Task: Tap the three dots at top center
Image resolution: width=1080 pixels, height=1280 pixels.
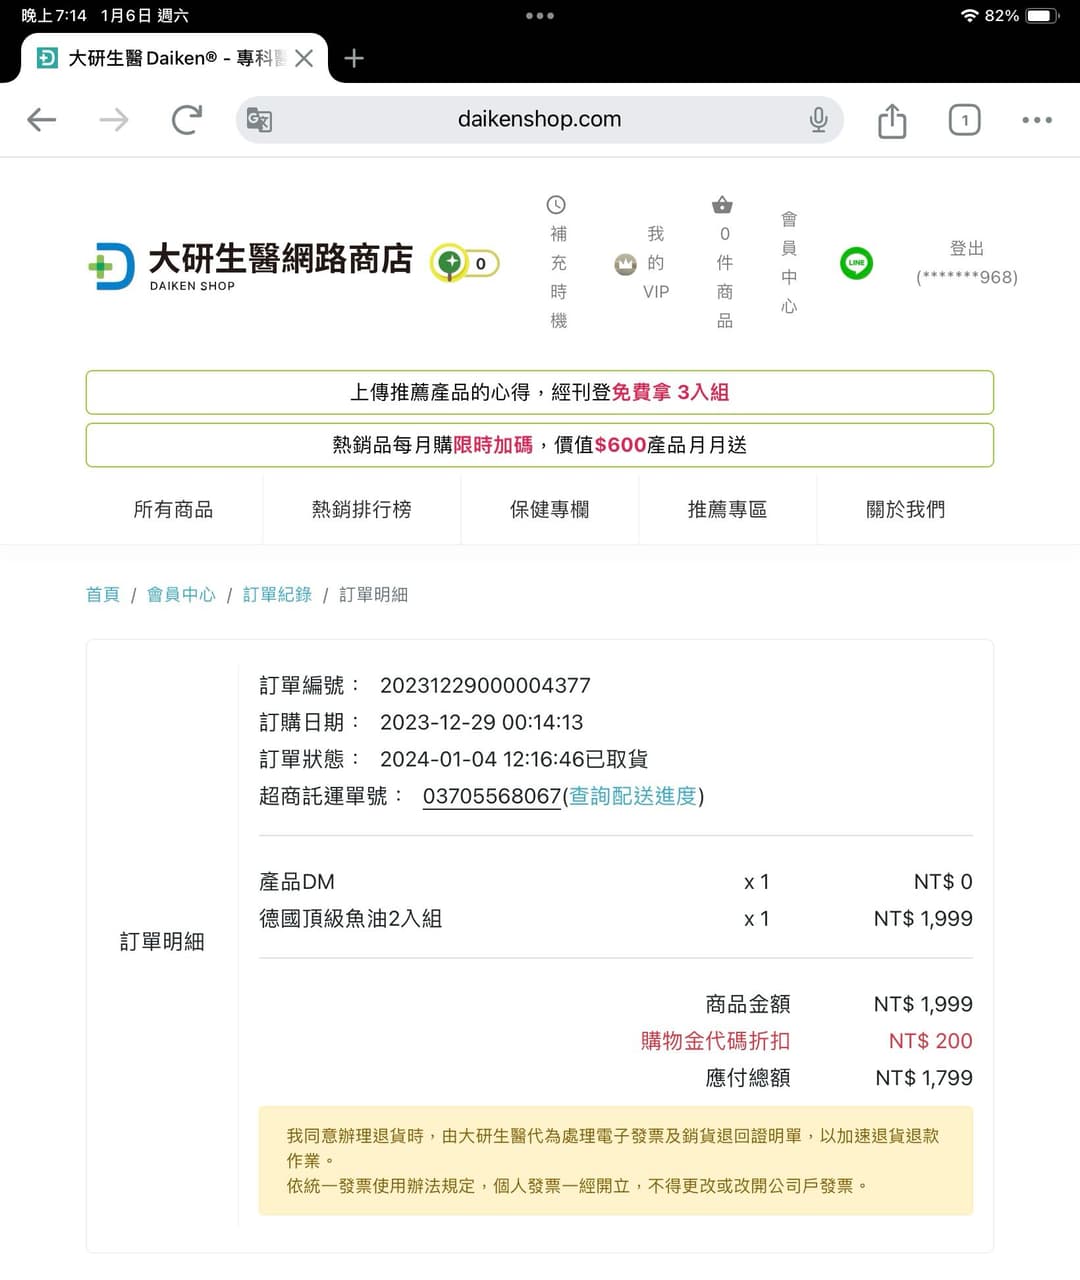Action: (x=540, y=16)
